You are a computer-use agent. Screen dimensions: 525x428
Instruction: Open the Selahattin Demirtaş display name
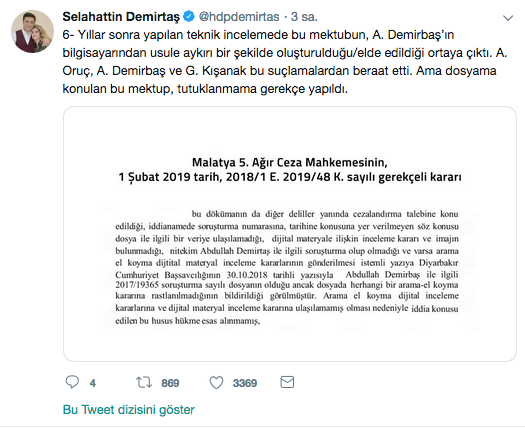click(121, 17)
